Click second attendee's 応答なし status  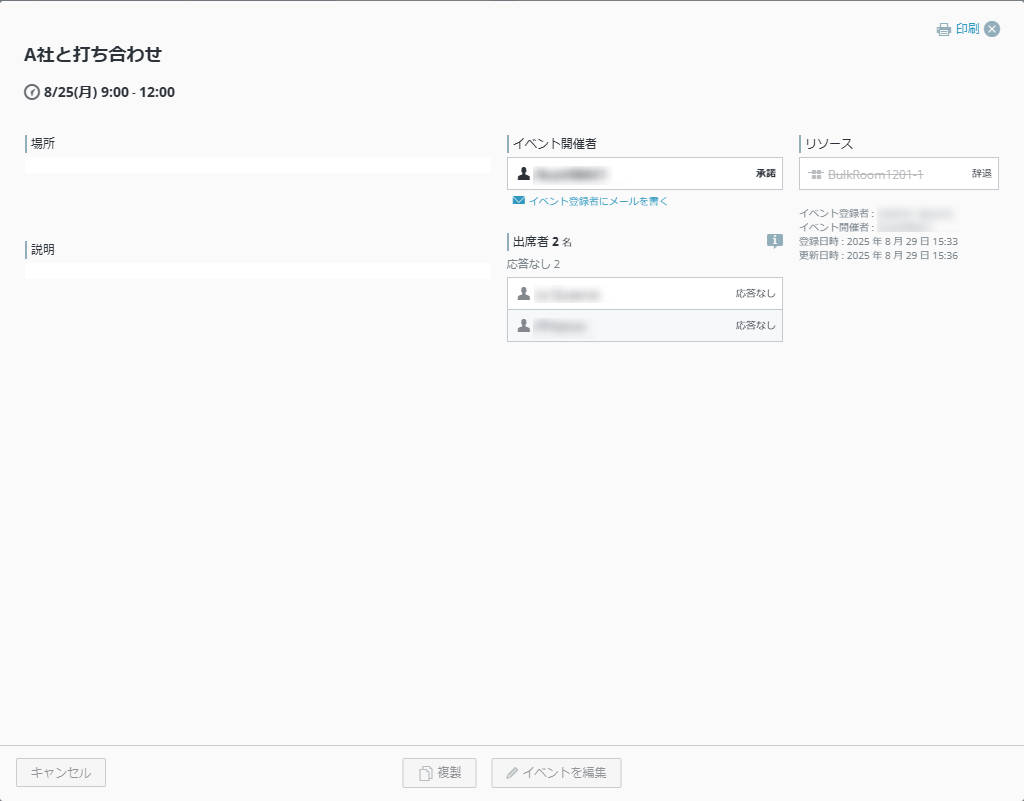(756, 325)
